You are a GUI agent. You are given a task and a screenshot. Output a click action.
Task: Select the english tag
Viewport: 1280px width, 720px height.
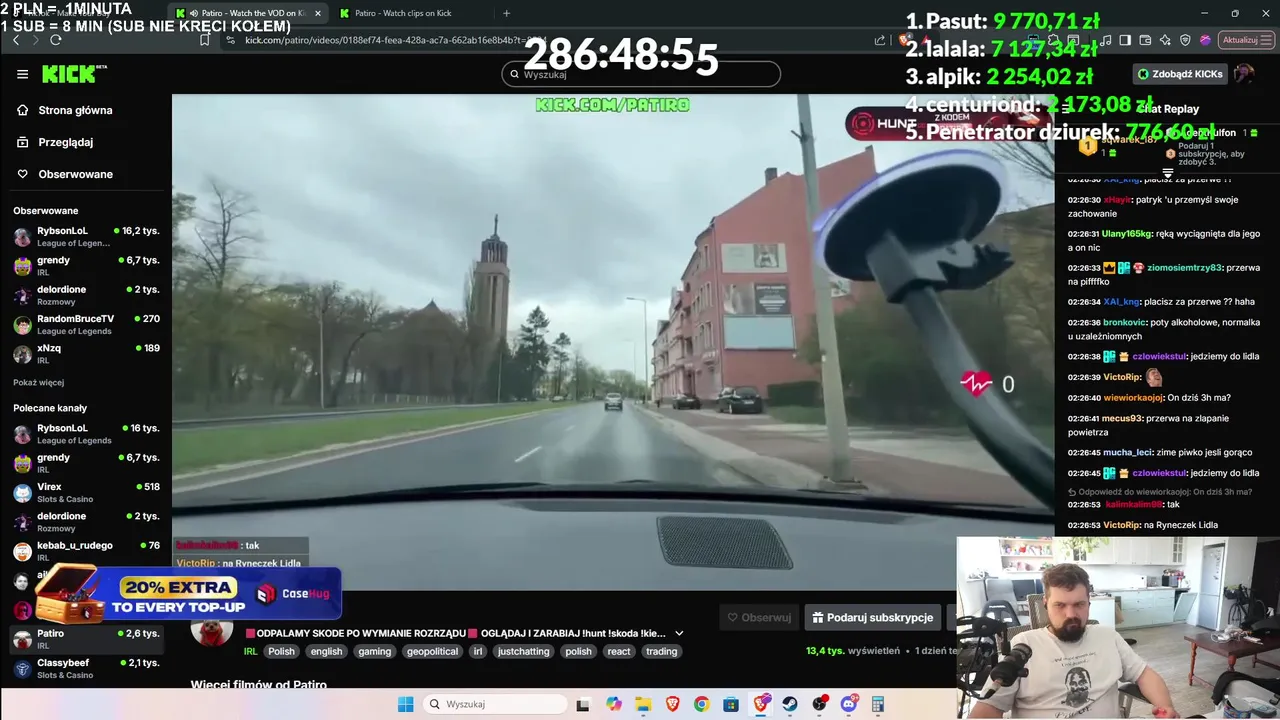point(326,651)
